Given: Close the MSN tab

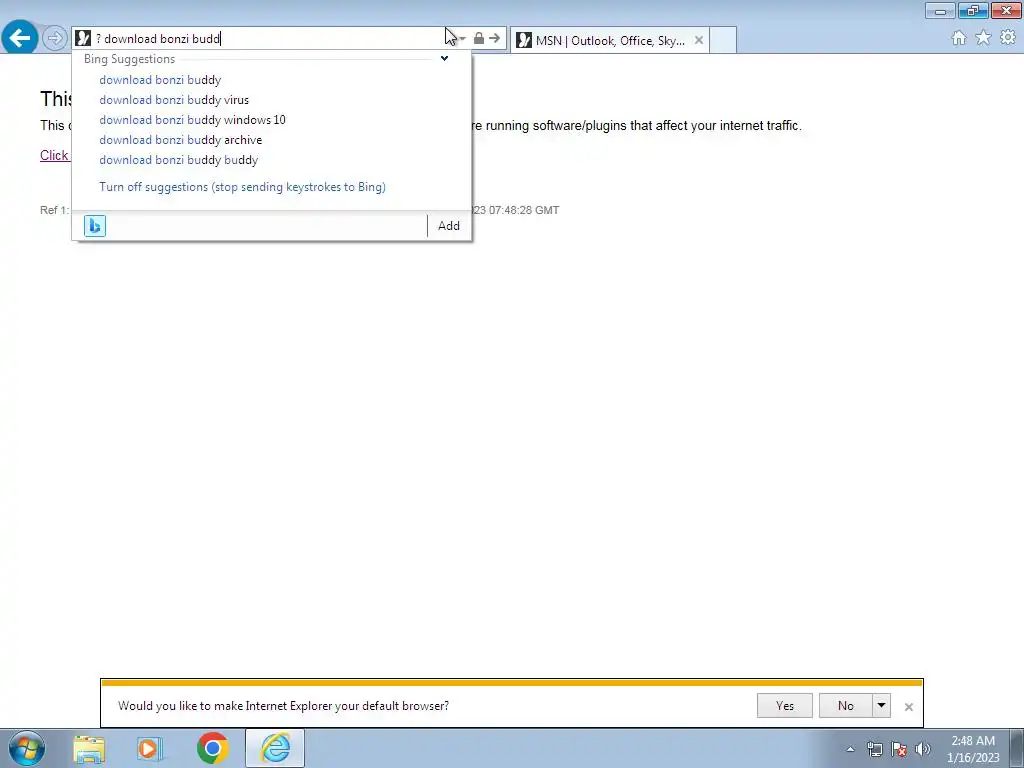Looking at the screenshot, I should (x=699, y=40).
